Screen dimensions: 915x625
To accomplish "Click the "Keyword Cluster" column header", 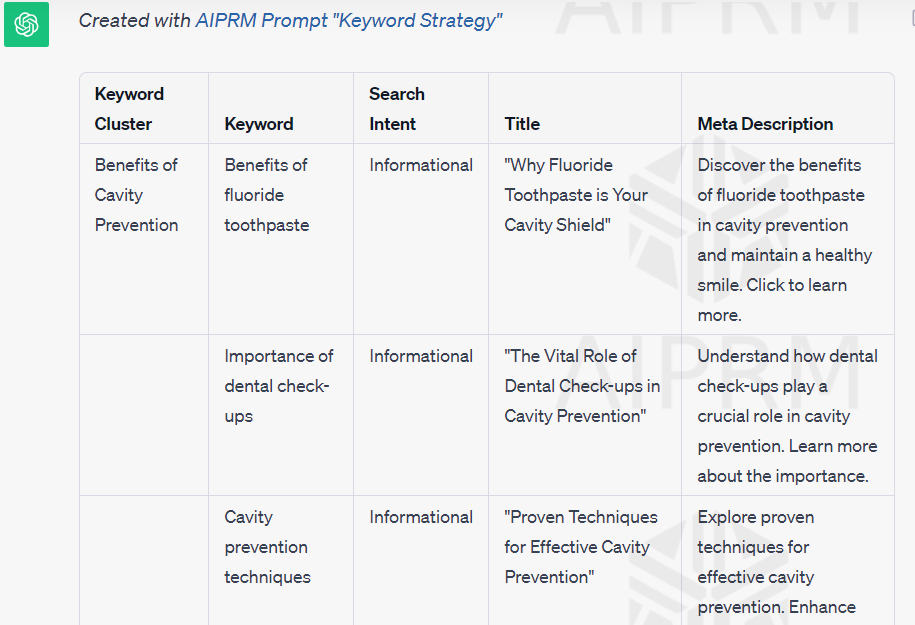I will (x=130, y=109).
